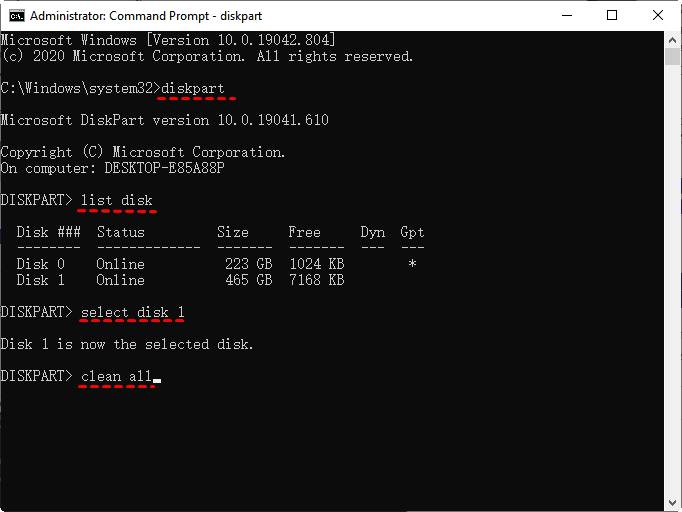Close the Command Prompt window
This screenshot has width=682, height=512.
658,15
